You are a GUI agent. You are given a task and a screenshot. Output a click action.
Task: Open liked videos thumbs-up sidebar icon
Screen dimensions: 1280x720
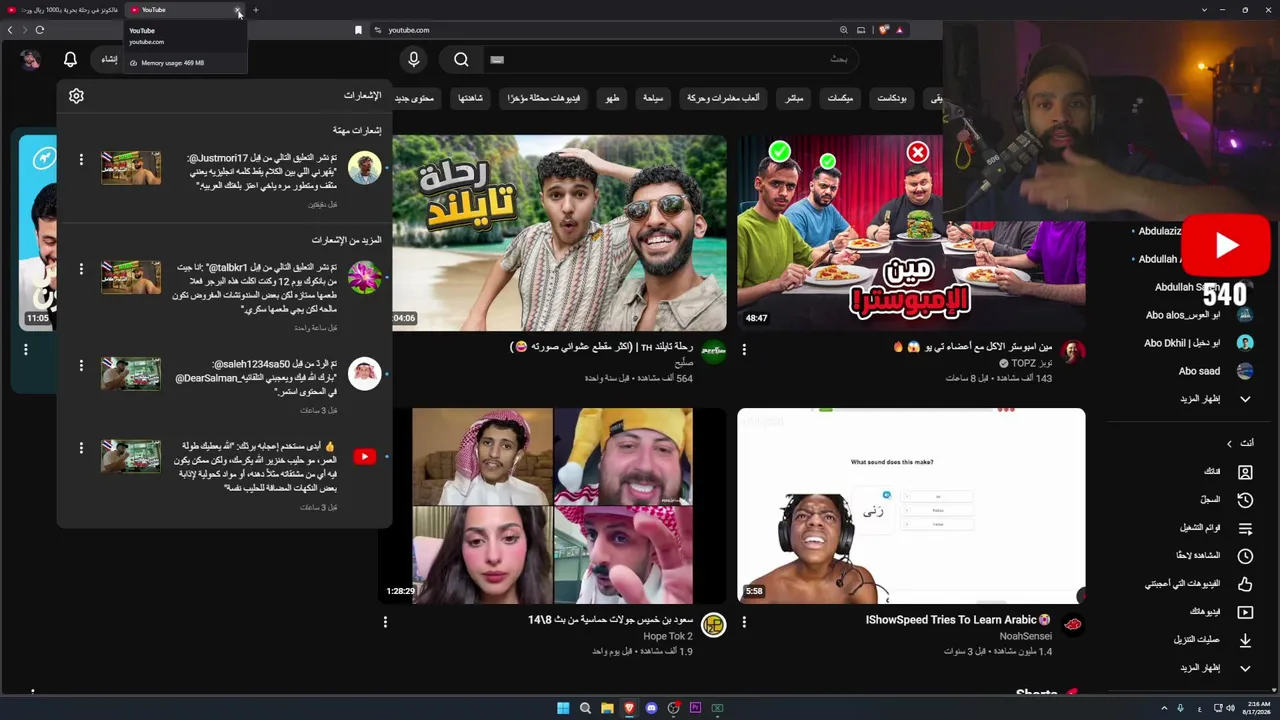pos(1245,584)
